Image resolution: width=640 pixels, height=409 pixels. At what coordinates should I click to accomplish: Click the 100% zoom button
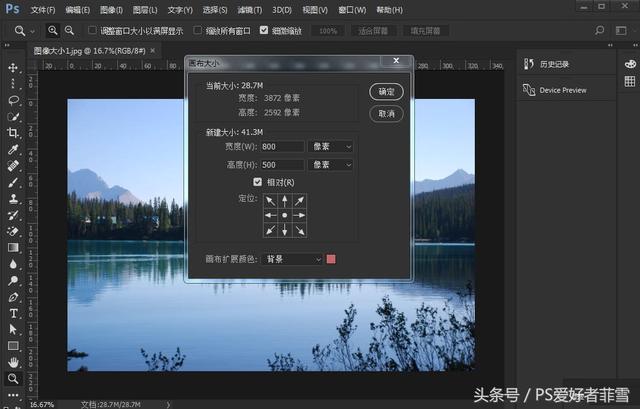[328, 31]
